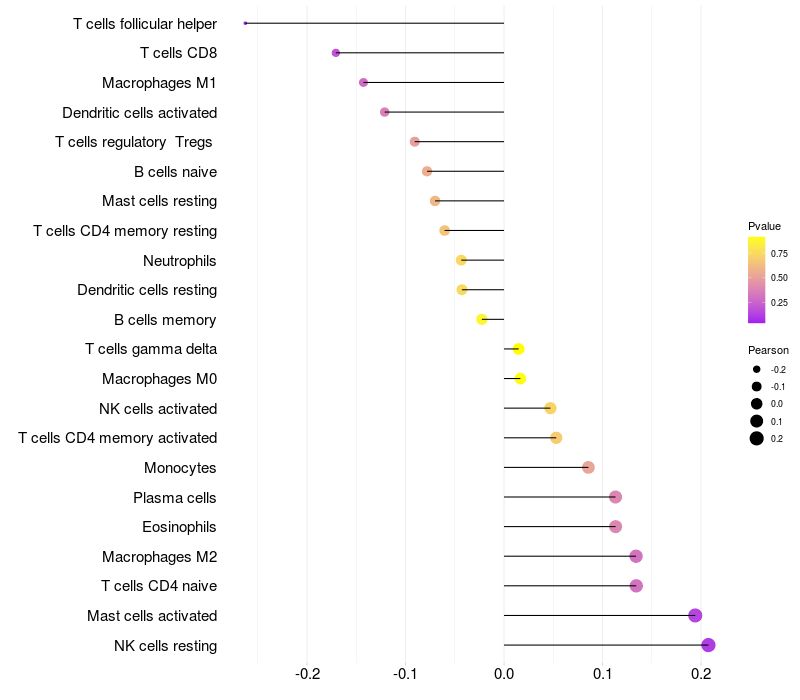Click the -0.2 x-axis tick label
The width and height of the screenshot is (800, 700).
pyautogui.click(x=308, y=674)
